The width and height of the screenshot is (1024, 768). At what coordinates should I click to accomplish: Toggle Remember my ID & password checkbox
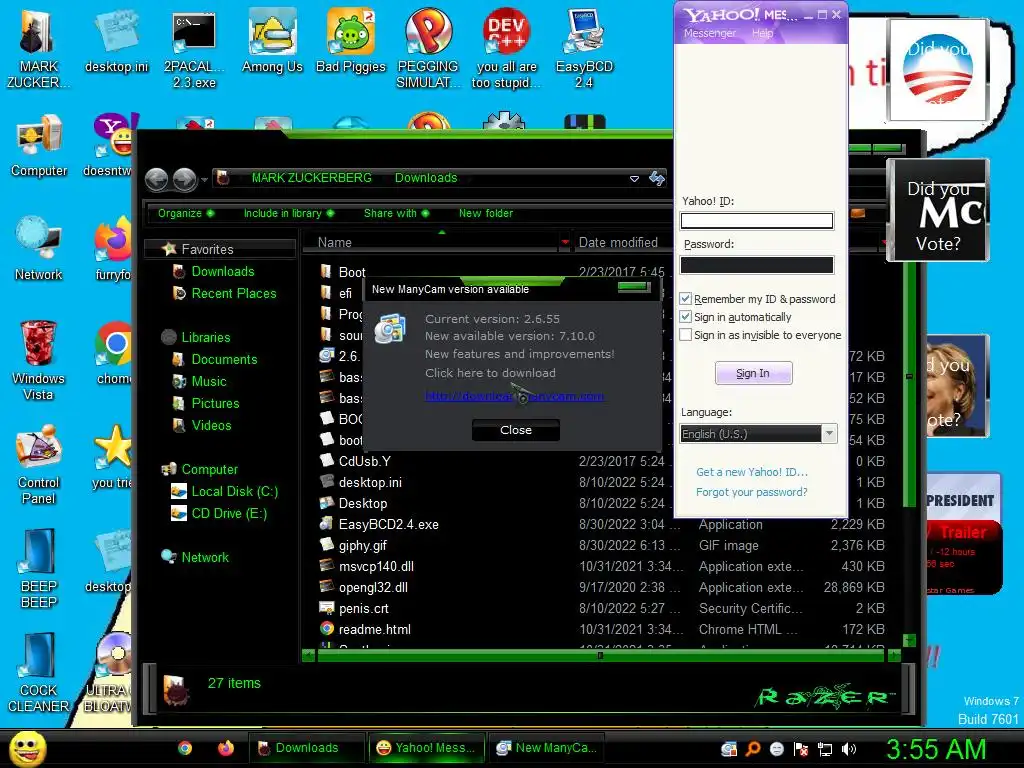click(685, 298)
